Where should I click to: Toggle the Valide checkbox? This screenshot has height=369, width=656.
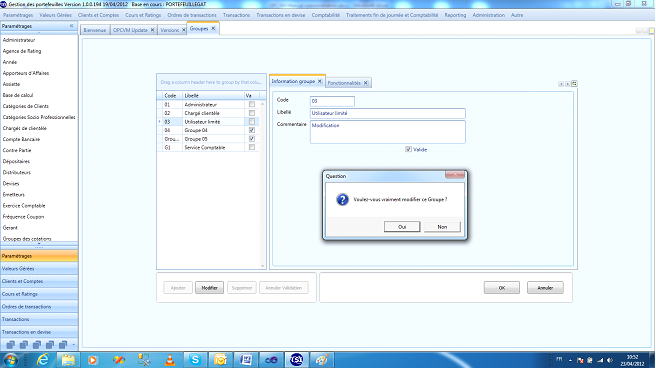[408, 149]
